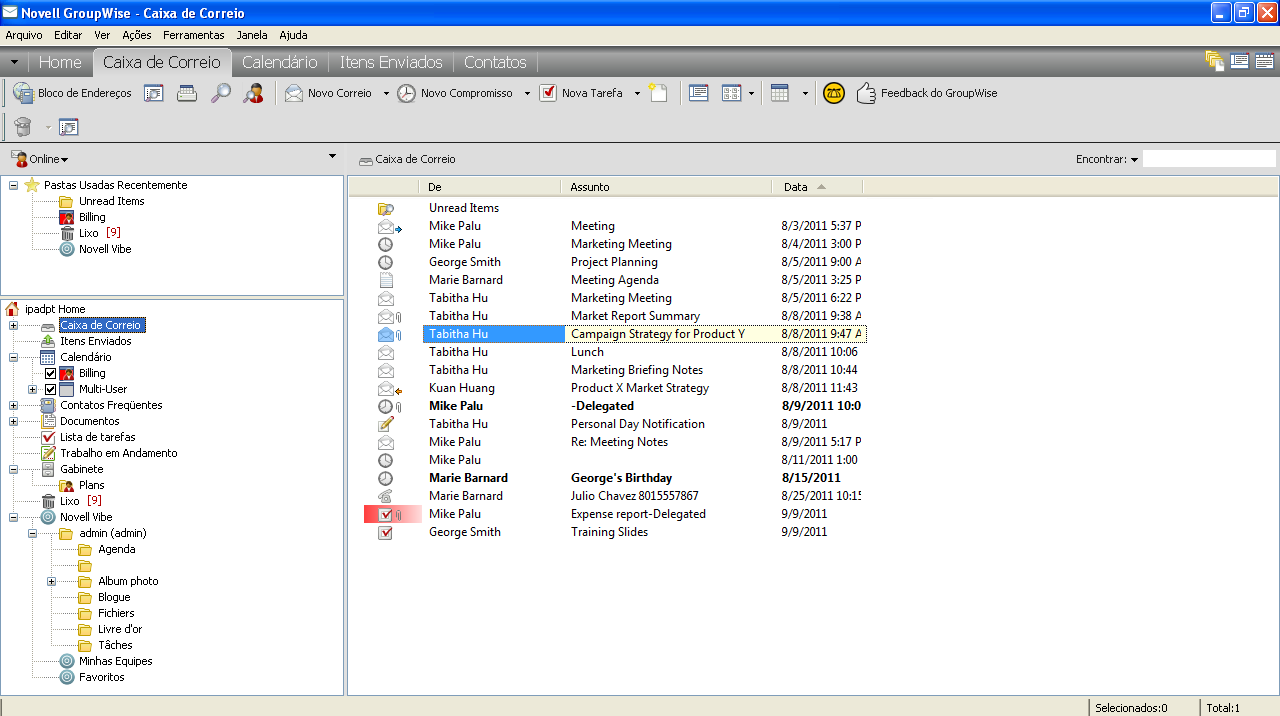Select Lista de tarefas in folder tree

point(97,437)
